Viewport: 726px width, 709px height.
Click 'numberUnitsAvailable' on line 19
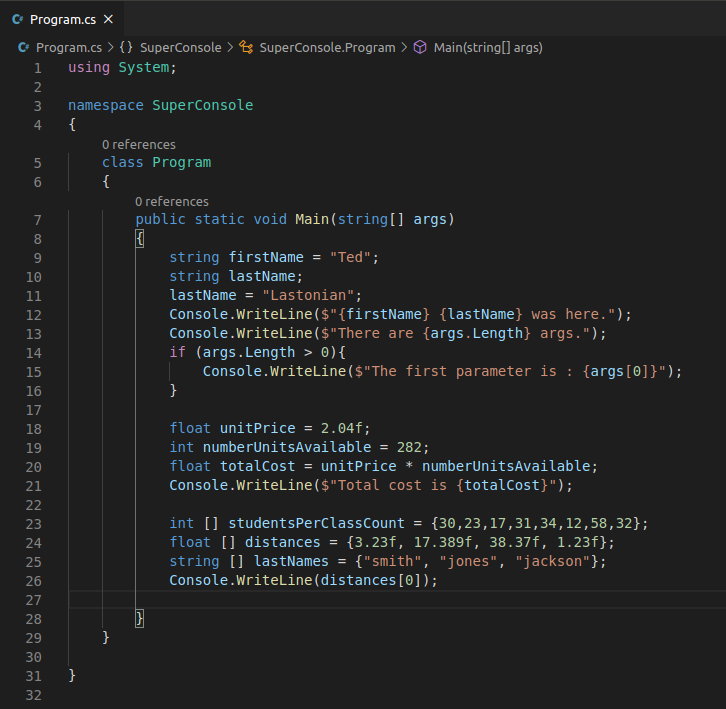click(x=287, y=447)
